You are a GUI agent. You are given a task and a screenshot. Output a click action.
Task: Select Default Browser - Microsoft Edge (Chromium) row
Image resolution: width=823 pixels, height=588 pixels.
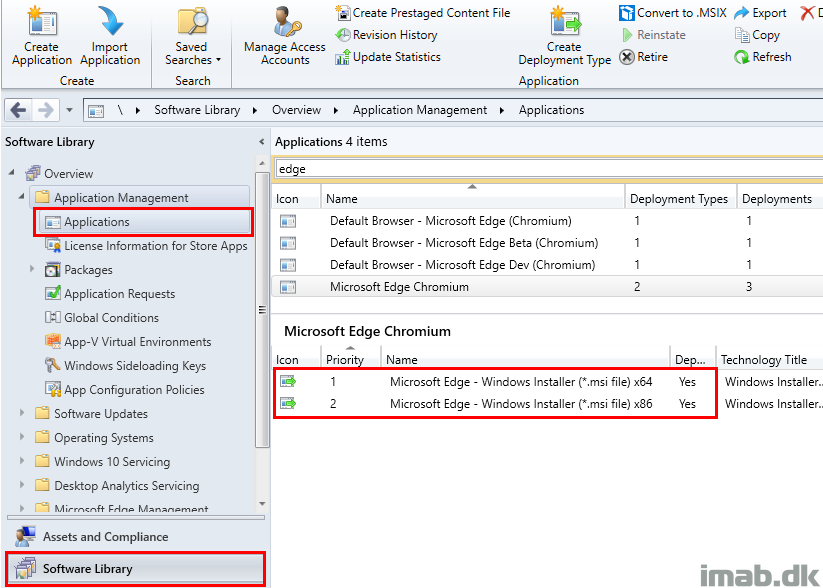point(547,221)
